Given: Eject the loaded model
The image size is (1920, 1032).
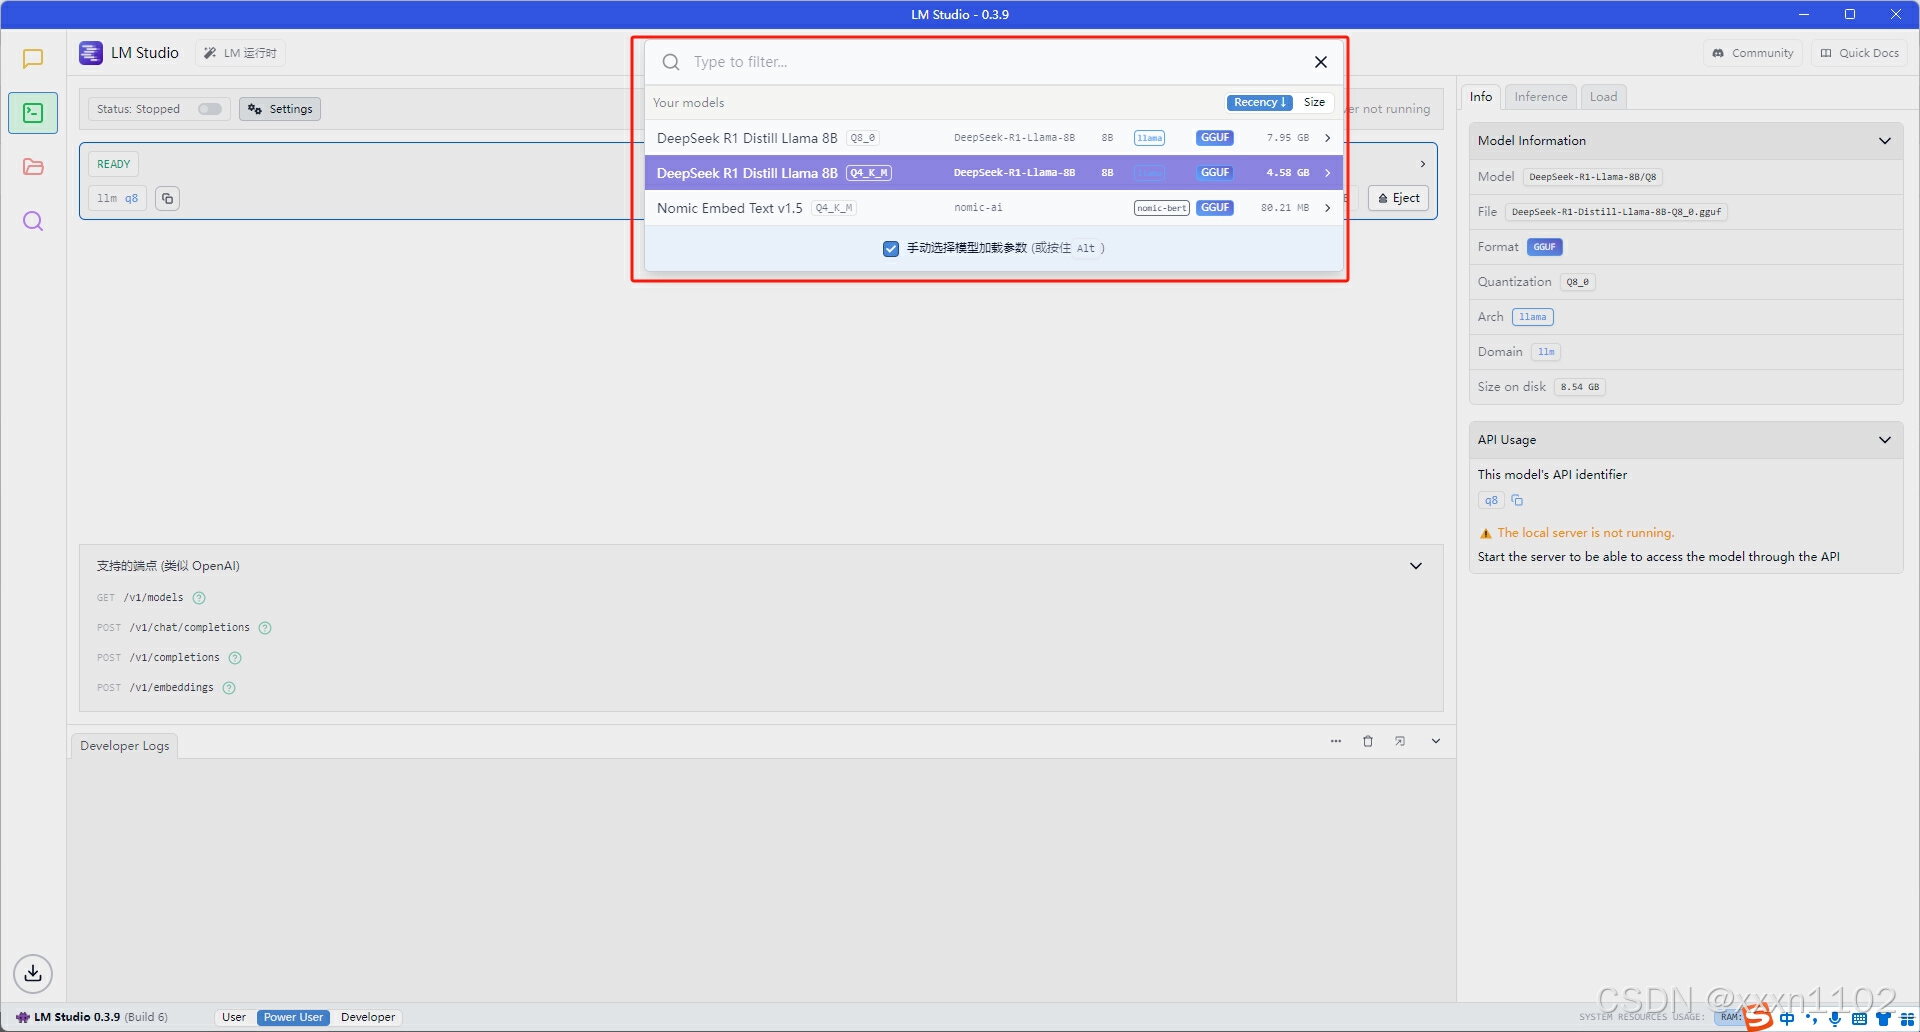Looking at the screenshot, I should pos(1398,198).
